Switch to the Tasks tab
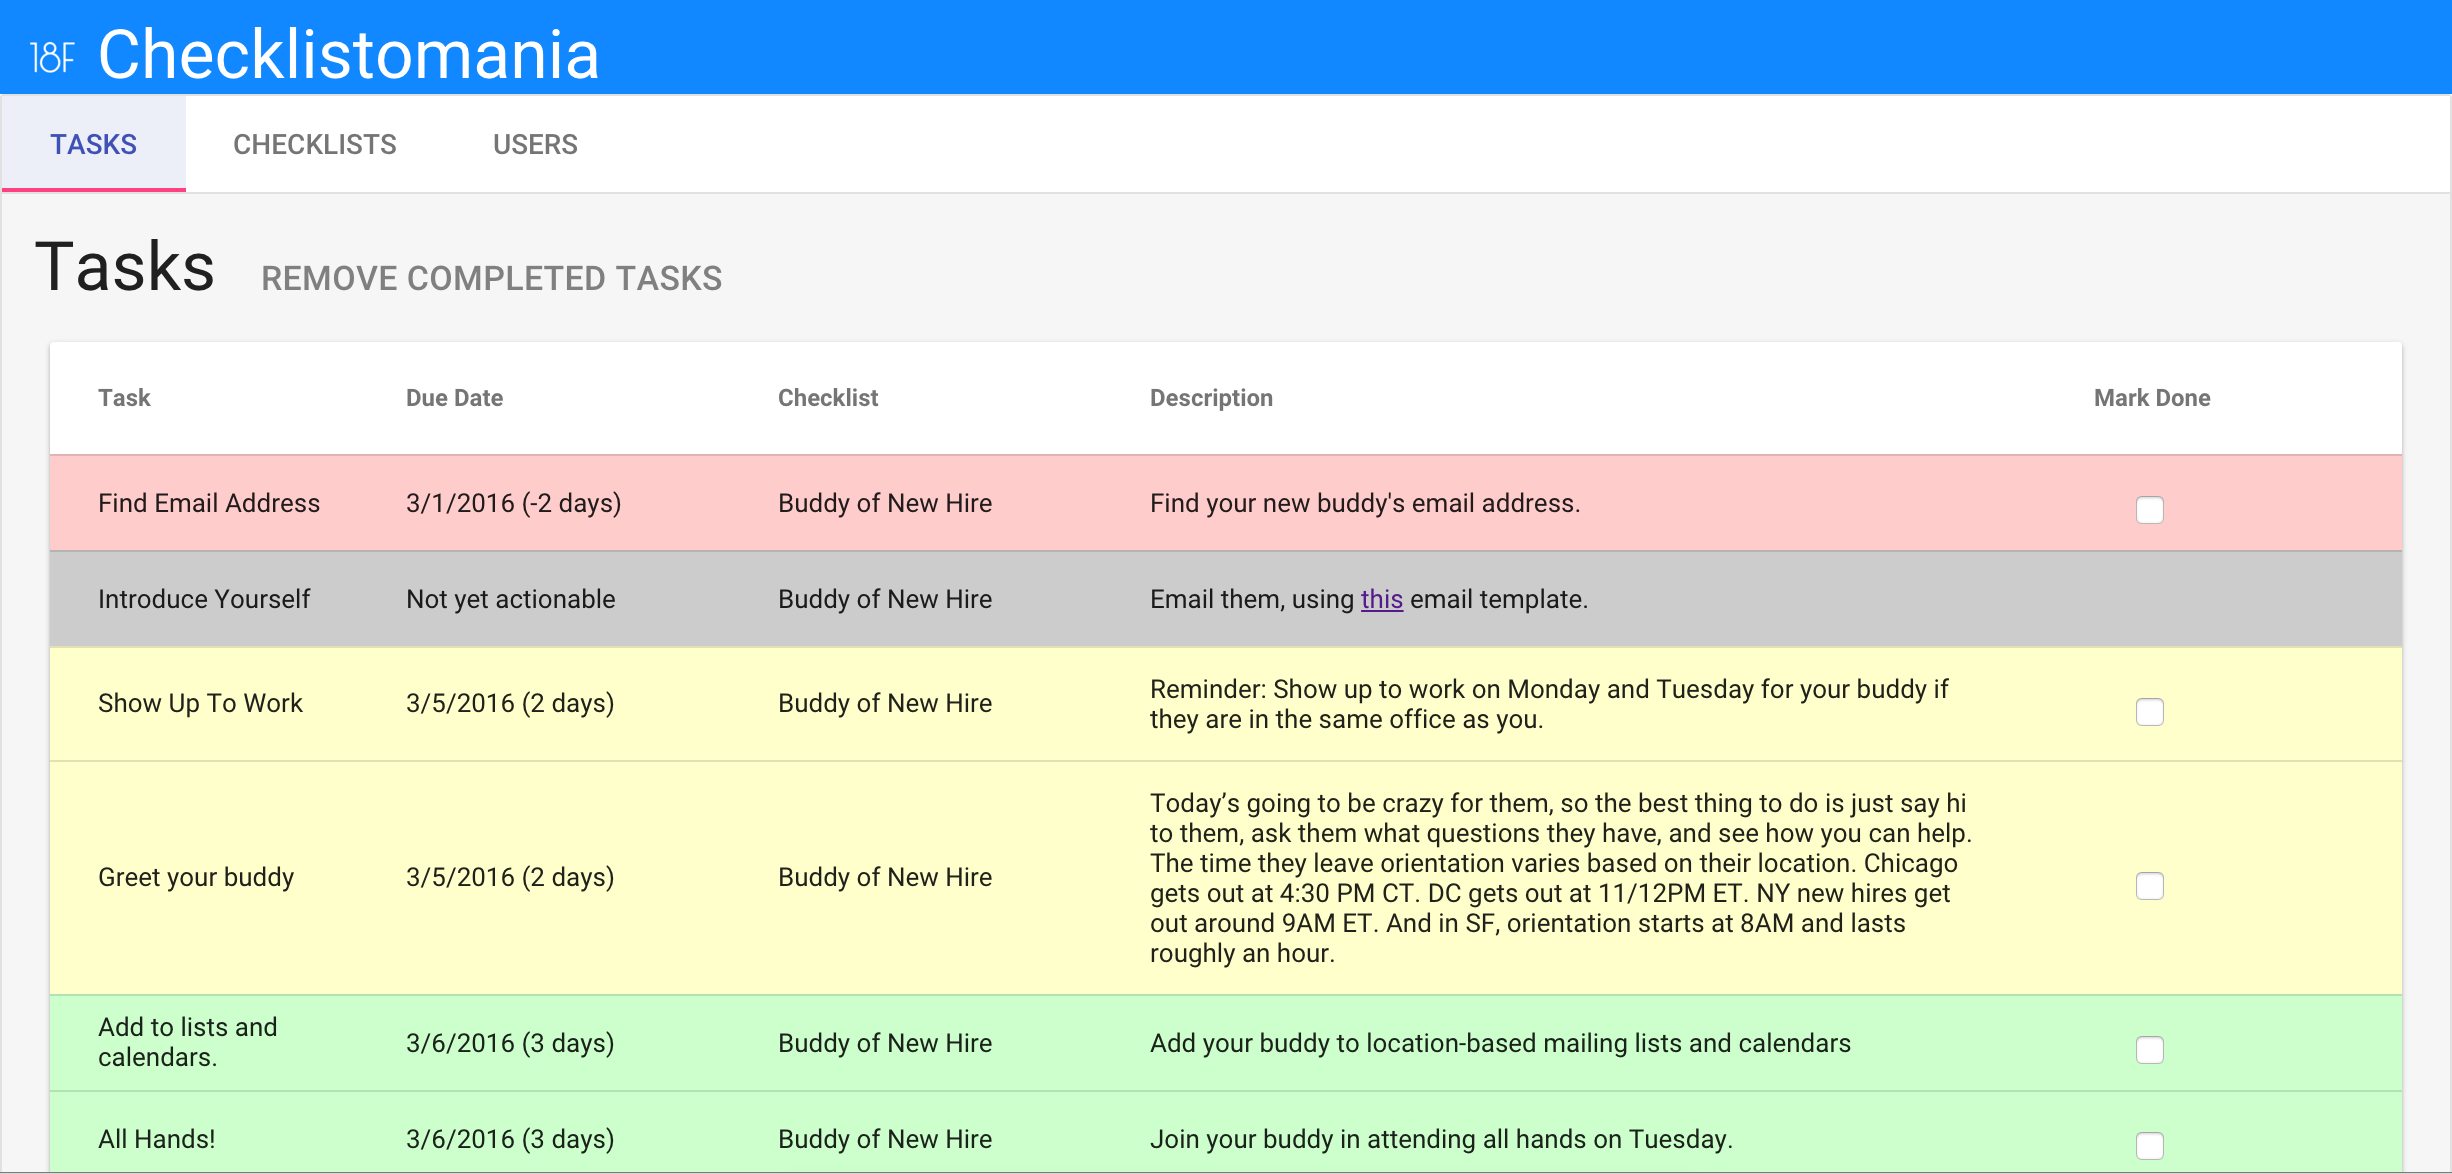 [94, 145]
